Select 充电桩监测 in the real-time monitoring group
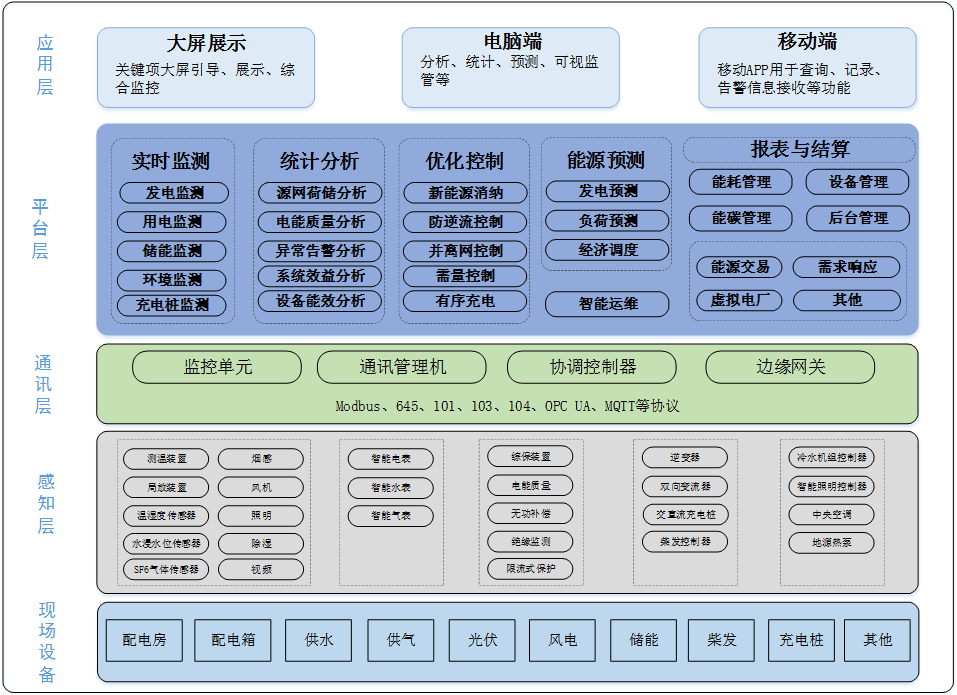 [173, 306]
